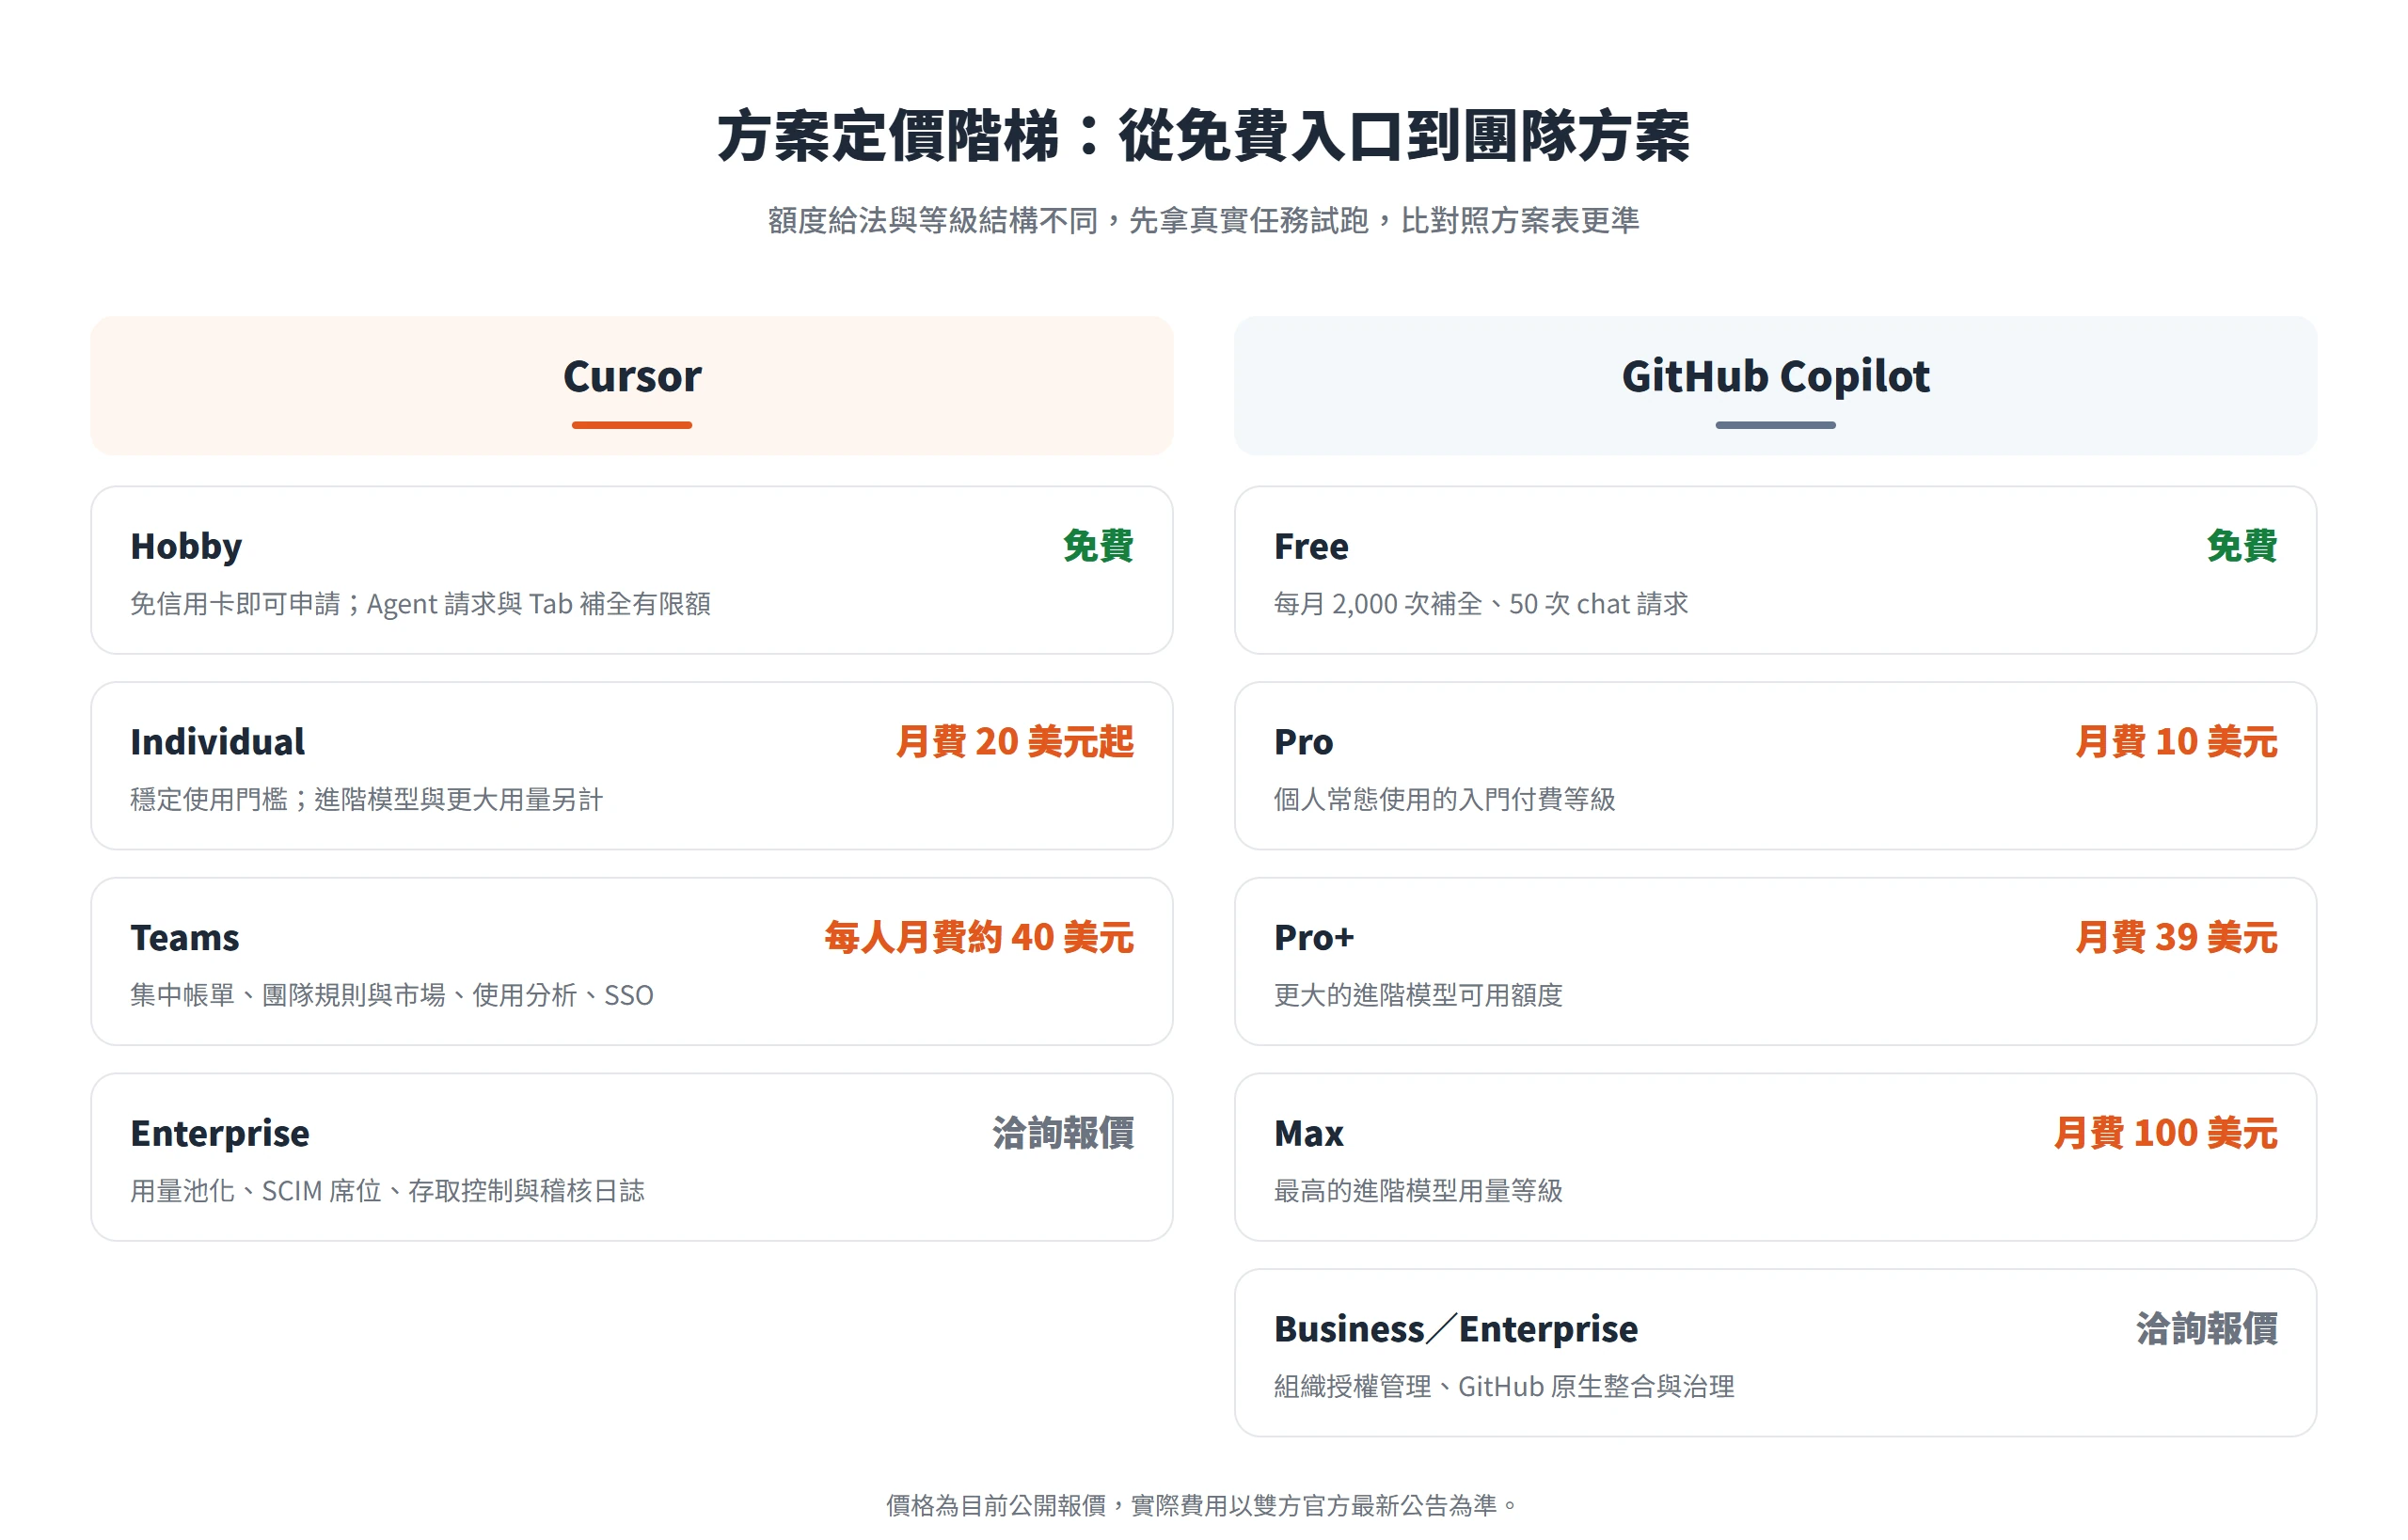Click the Pro+ plan name

(1314, 938)
